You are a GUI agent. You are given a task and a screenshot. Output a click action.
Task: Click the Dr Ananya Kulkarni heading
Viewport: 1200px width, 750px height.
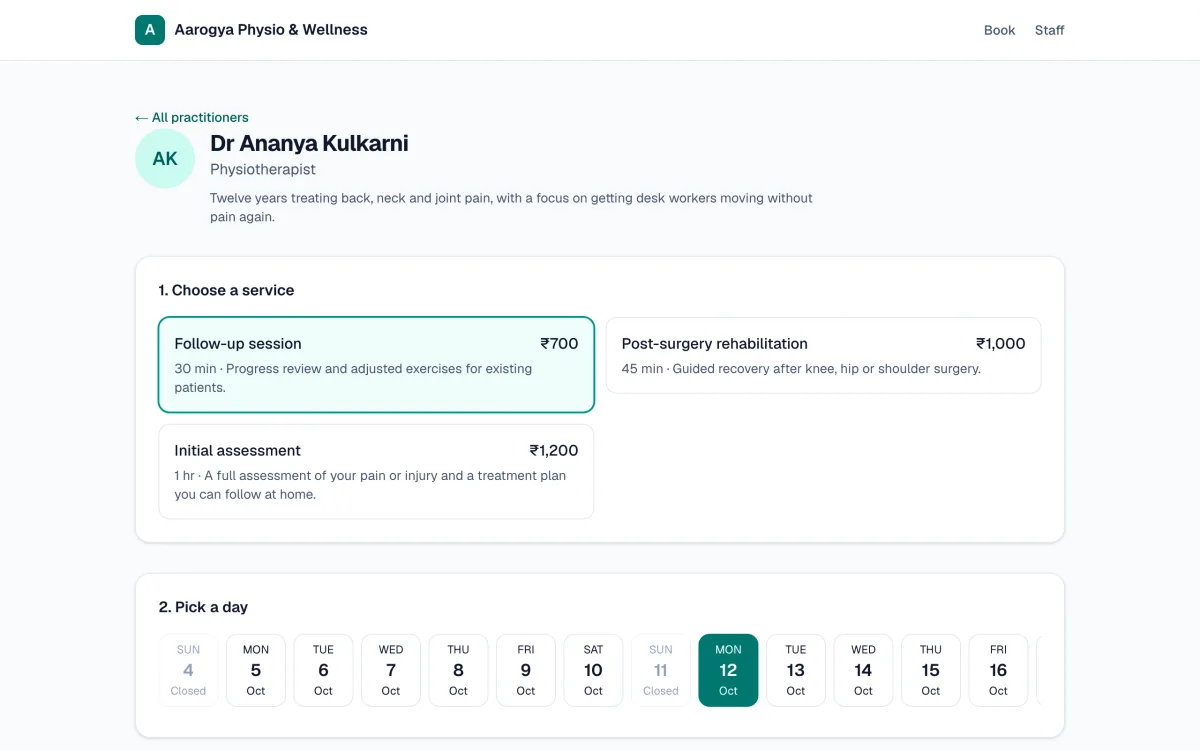[309, 143]
